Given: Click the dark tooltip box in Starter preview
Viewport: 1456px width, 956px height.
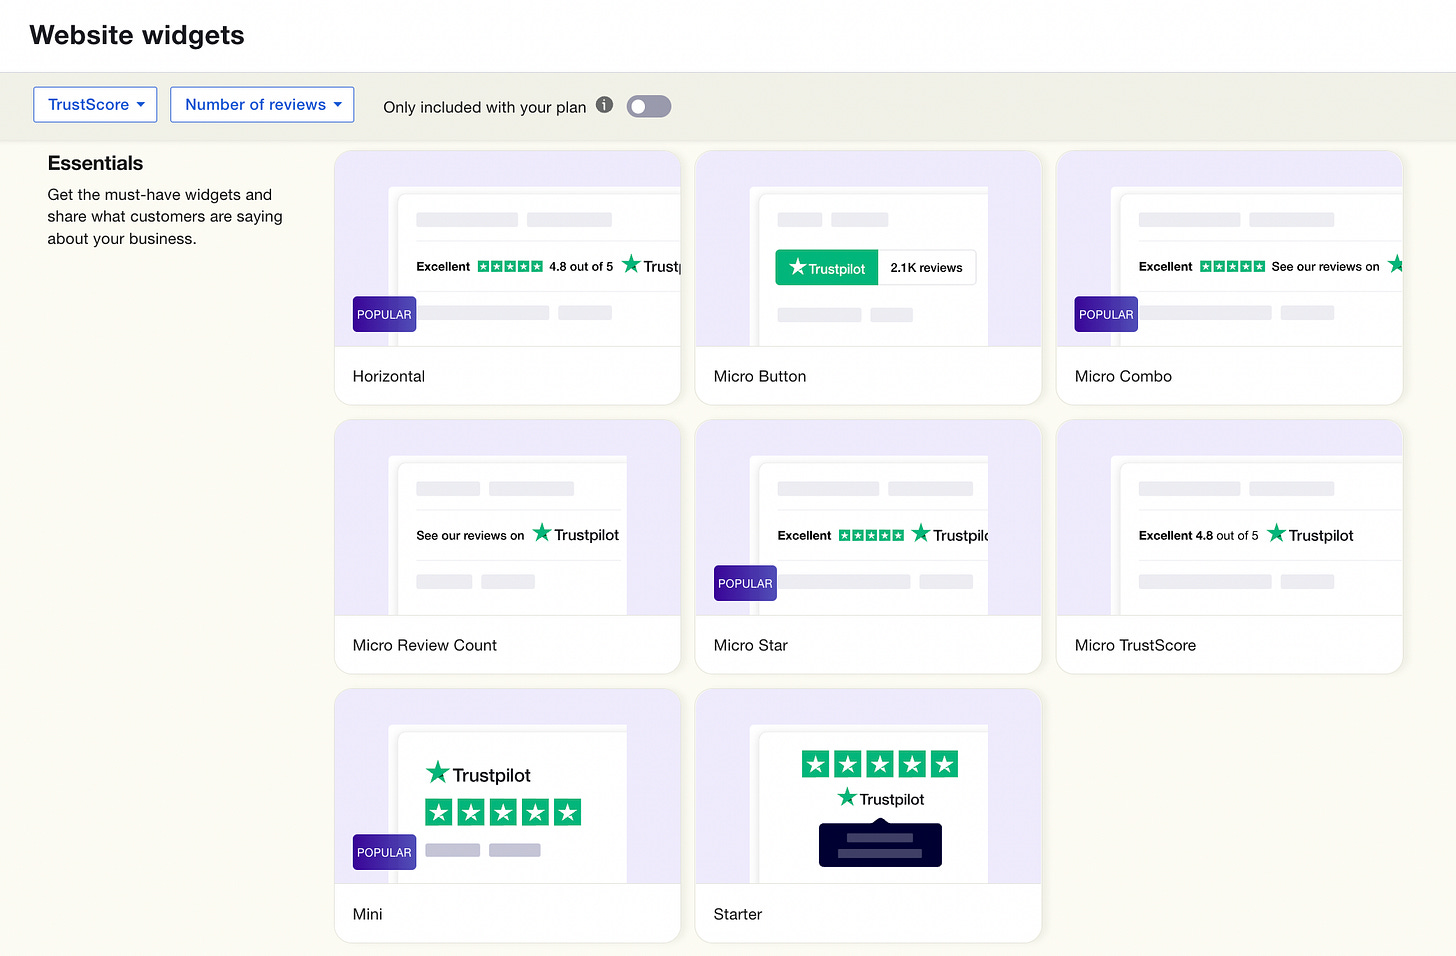Looking at the screenshot, I should pyautogui.click(x=880, y=844).
